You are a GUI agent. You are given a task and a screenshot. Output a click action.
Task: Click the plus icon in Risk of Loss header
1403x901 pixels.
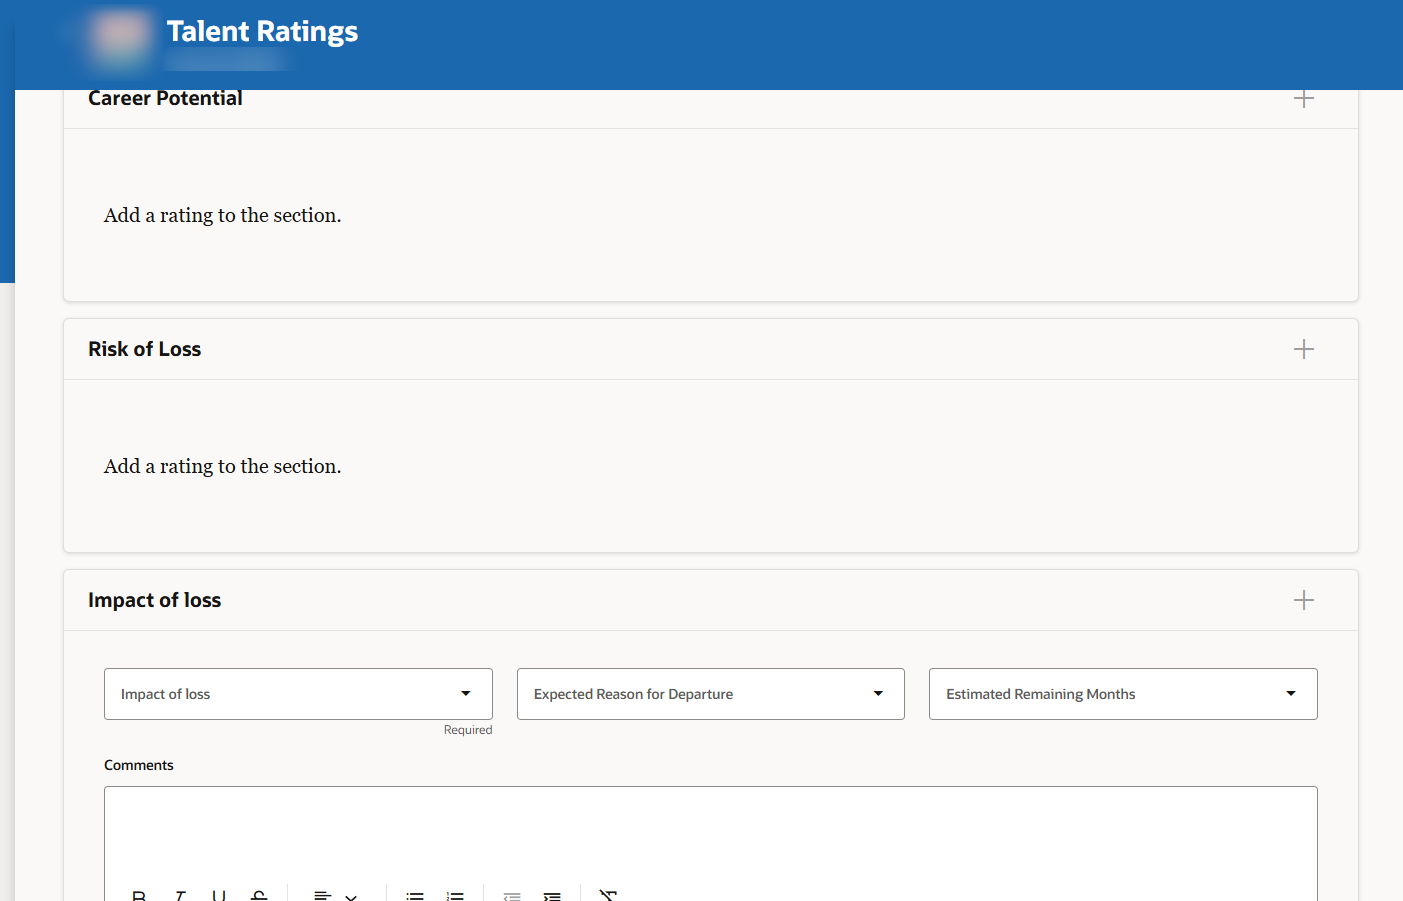[1303, 349]
